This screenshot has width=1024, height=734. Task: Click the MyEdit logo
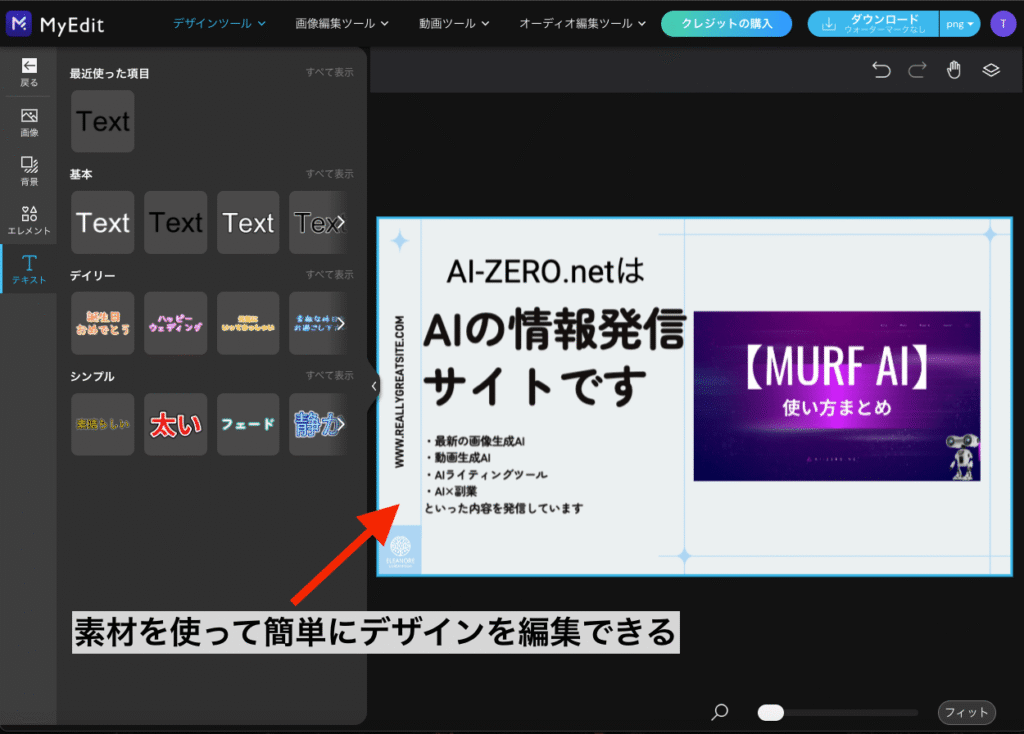(x=55, y=24)
